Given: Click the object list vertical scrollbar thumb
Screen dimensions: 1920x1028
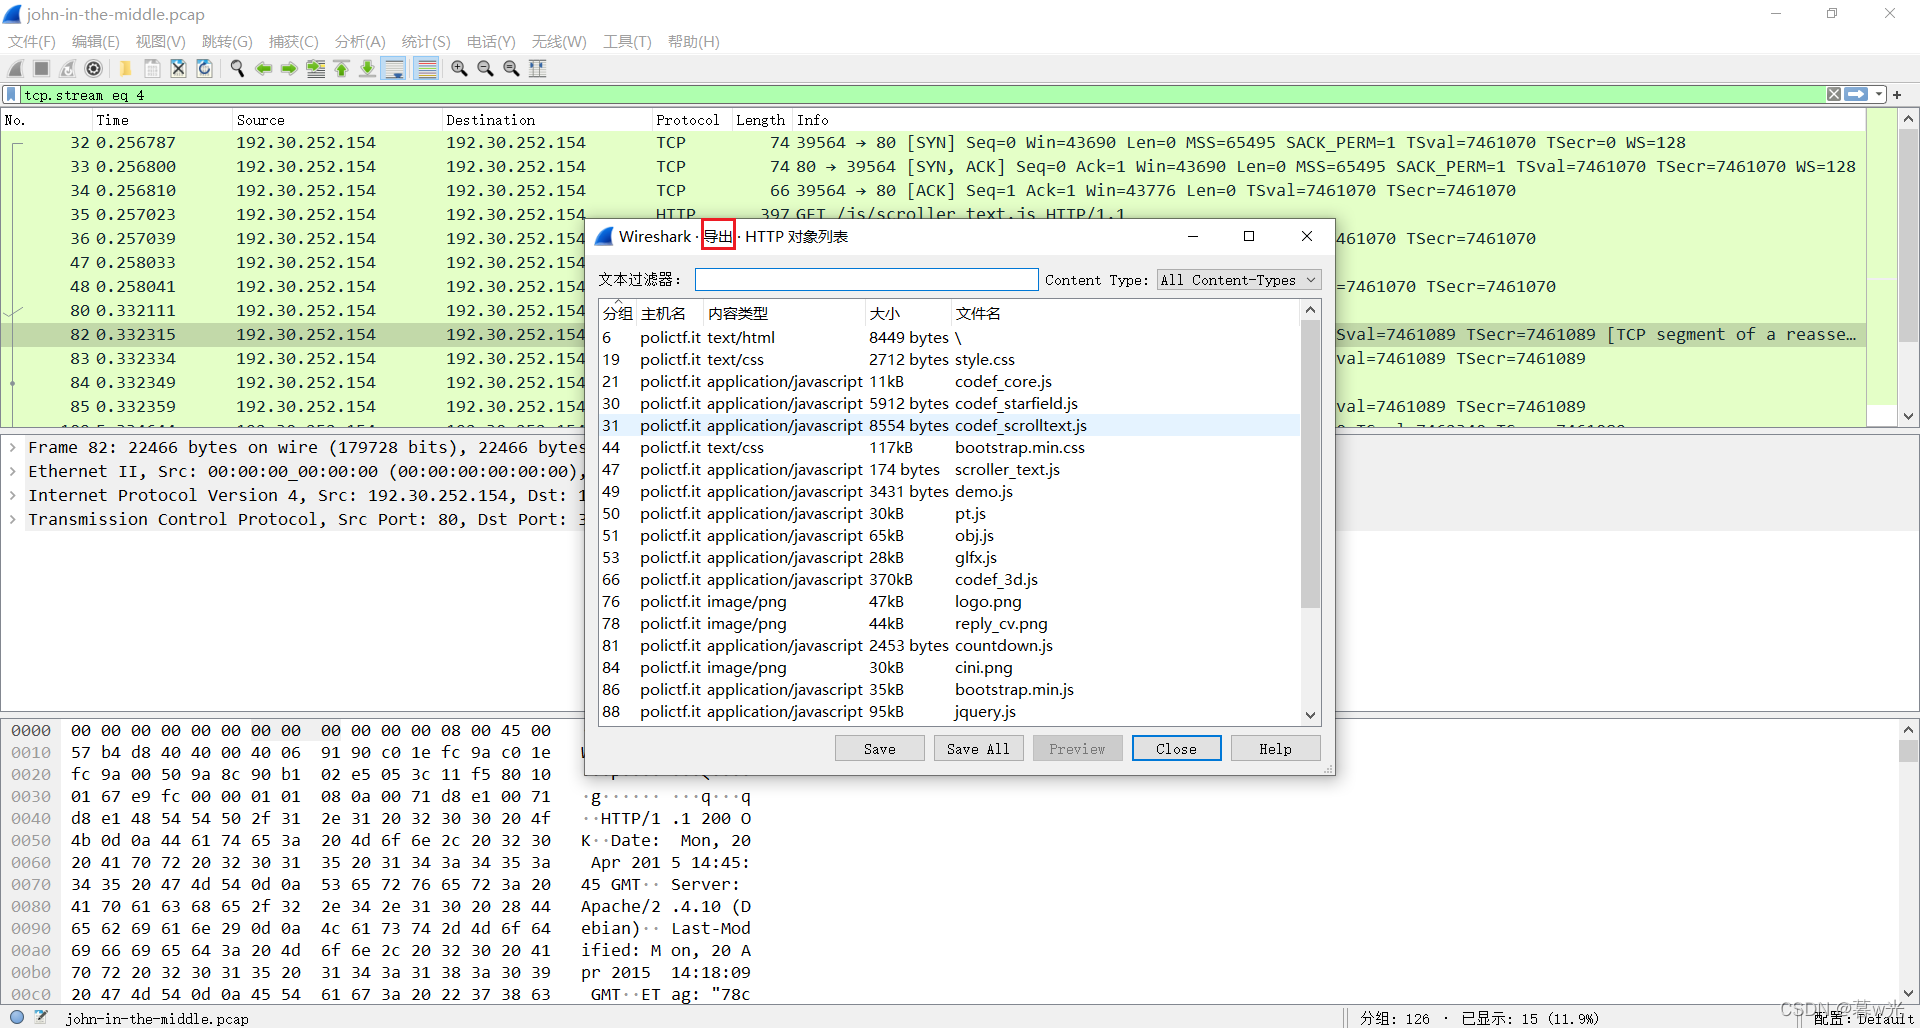Looking at the screenshot, I should pos(1310,464).
